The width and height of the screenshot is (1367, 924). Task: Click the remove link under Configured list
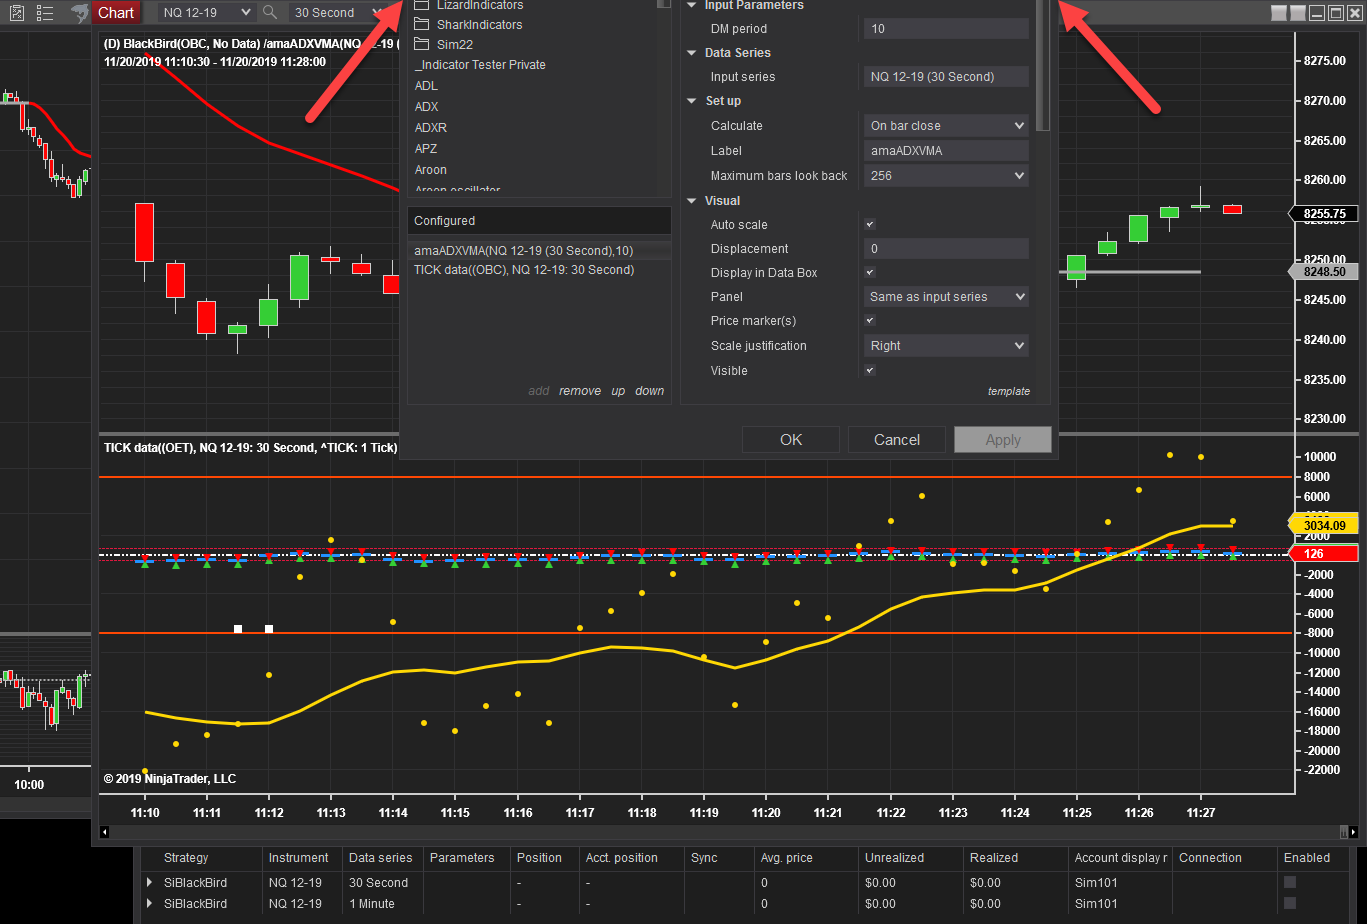[x=580, y=391]
